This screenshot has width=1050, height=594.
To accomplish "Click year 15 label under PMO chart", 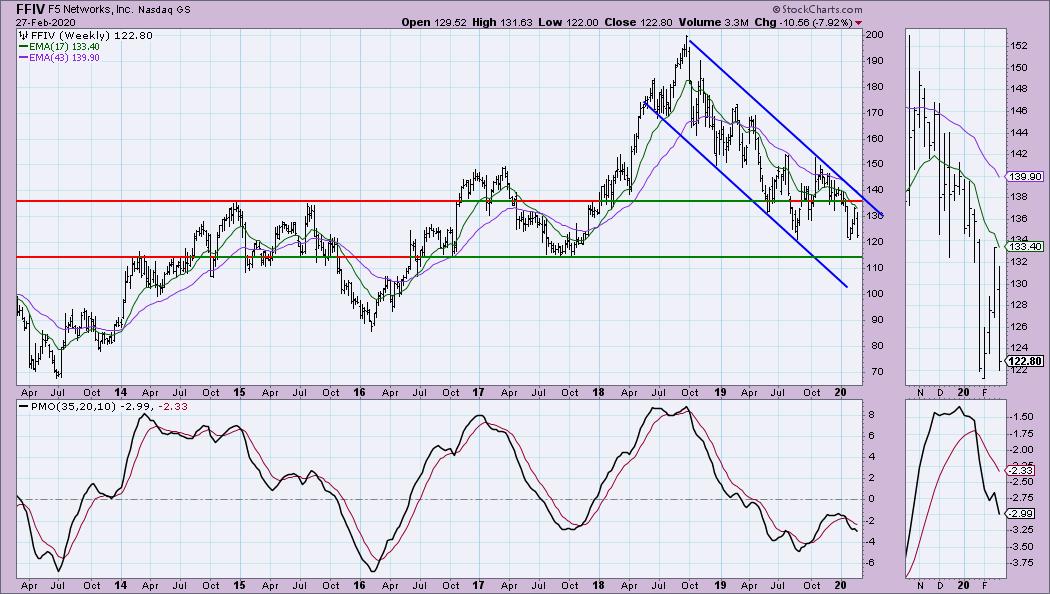I will (x=240, y=585).
